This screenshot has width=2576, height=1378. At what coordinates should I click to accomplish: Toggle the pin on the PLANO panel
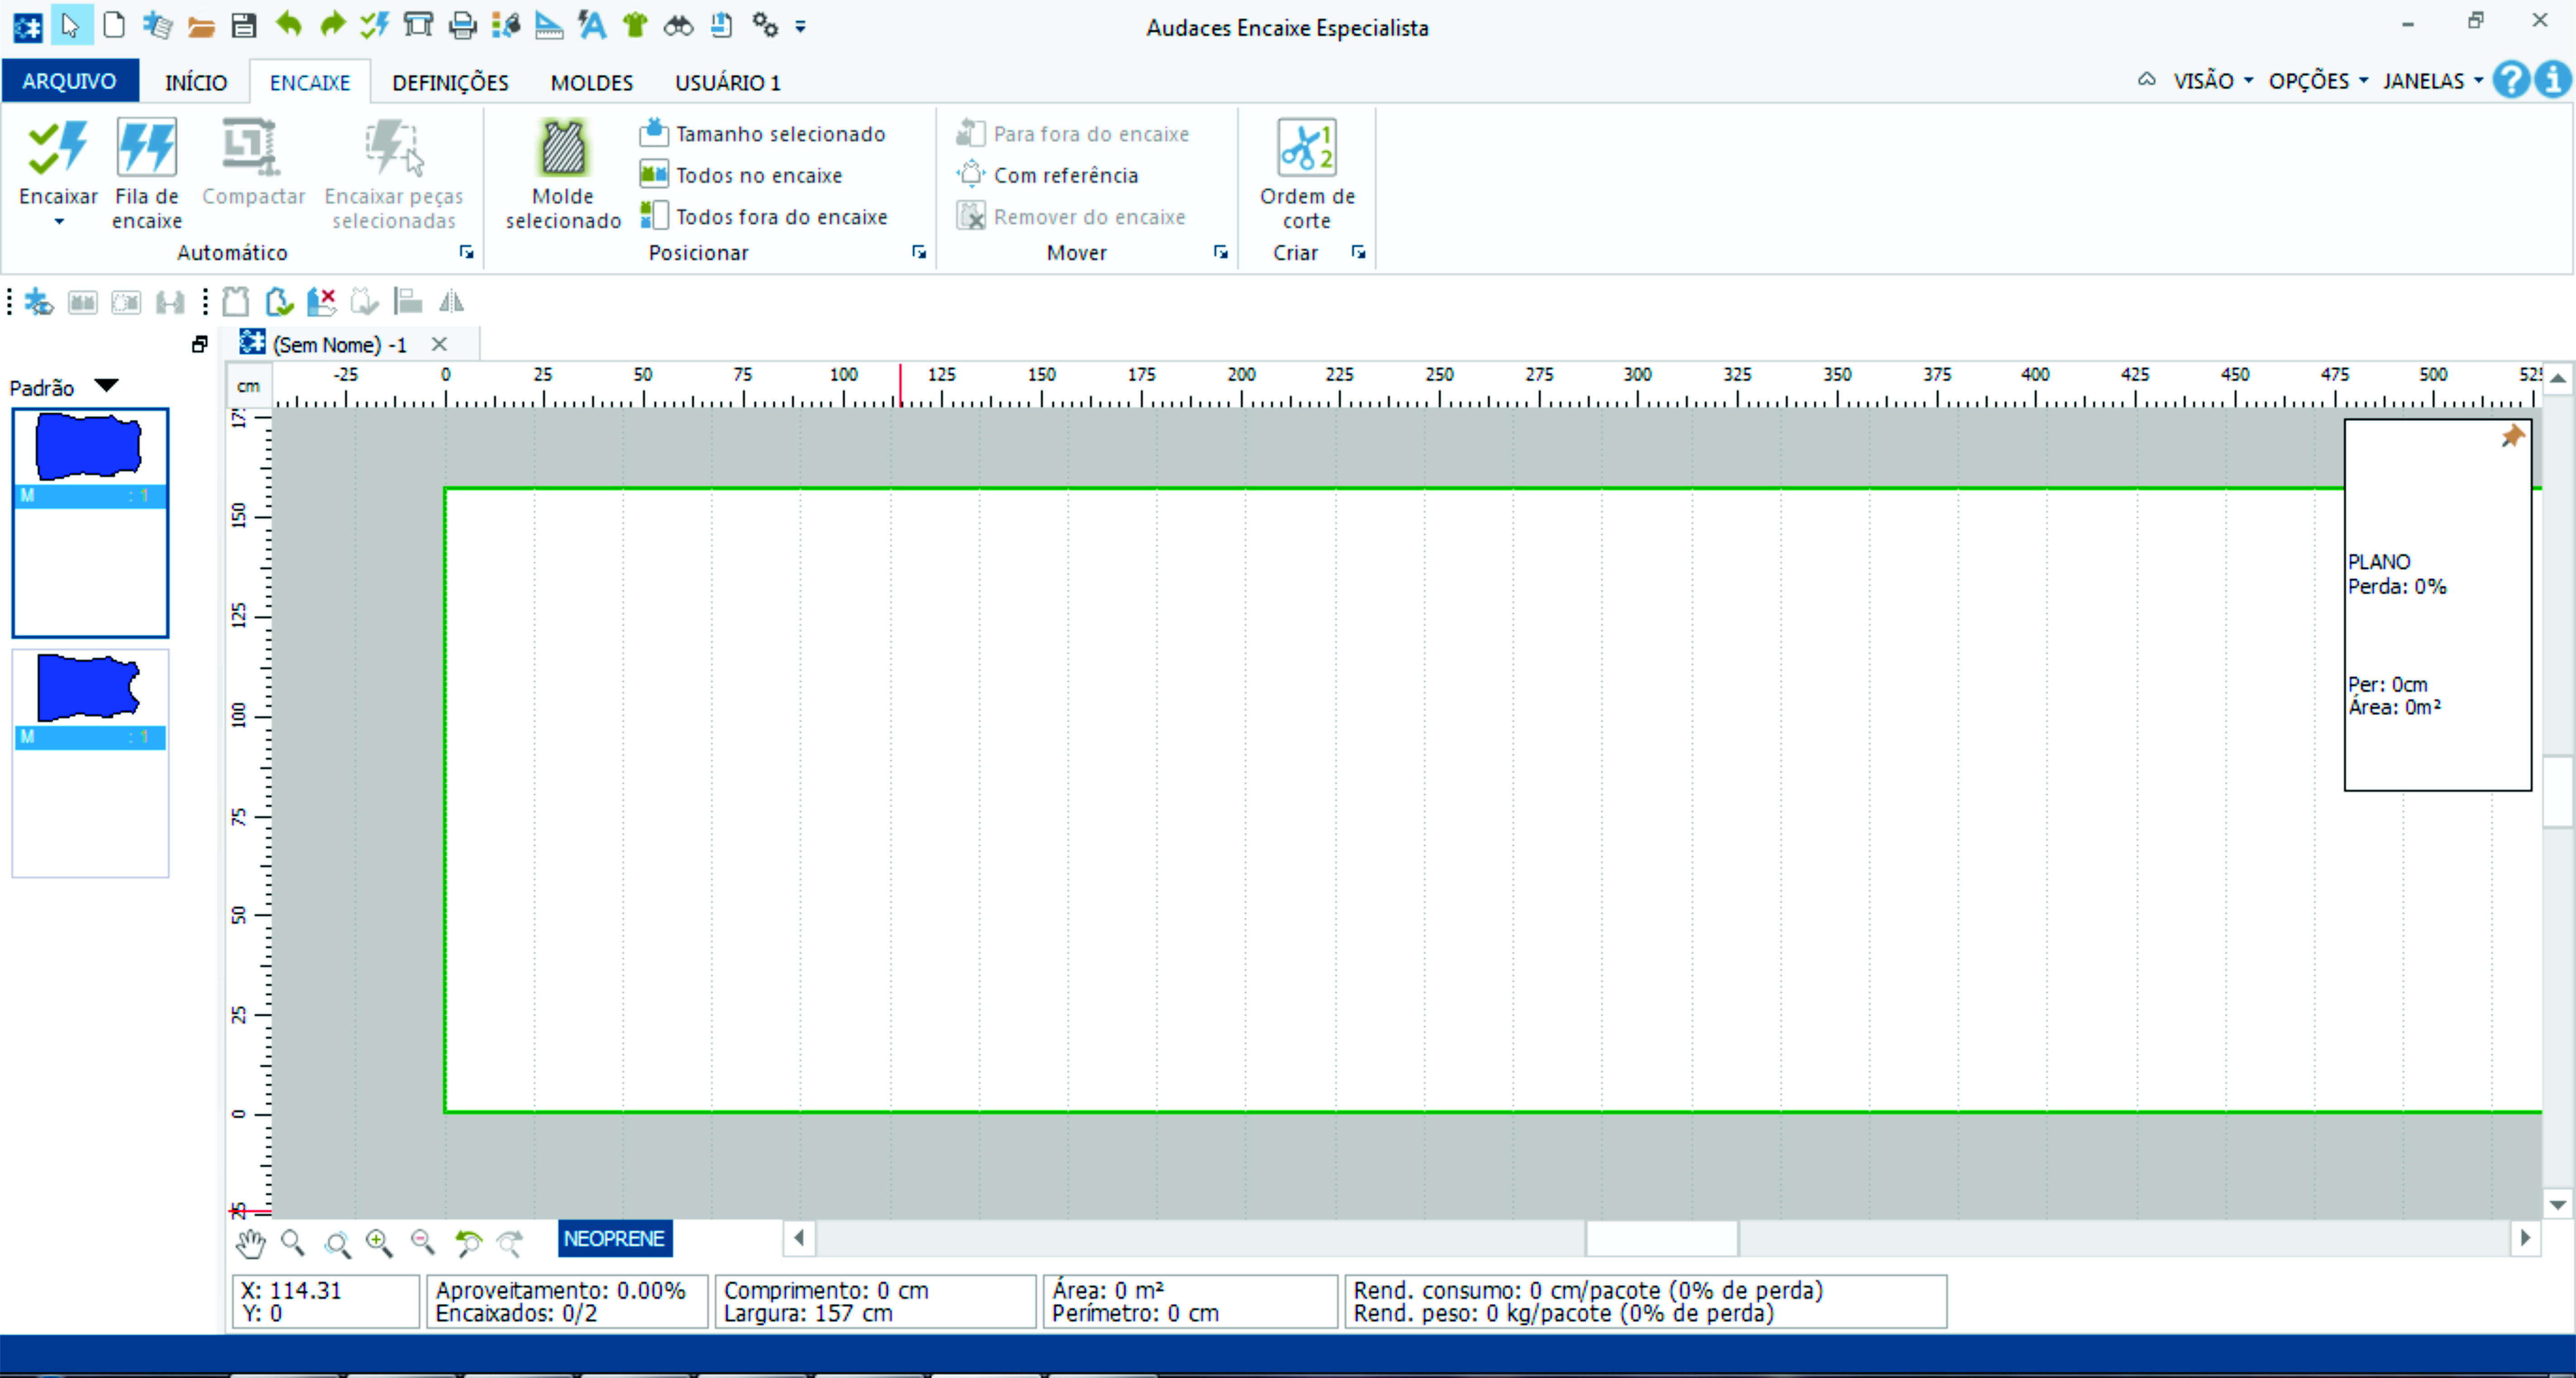(x=2512, y=436)
